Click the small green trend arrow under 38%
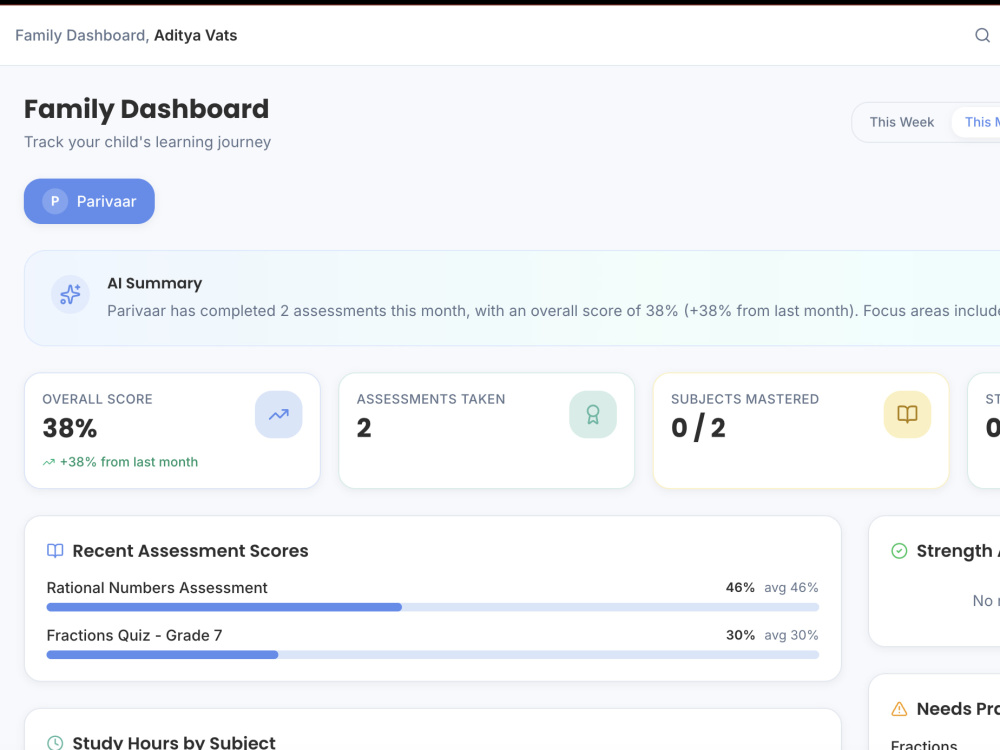The width and height of the screenshot is (1000, 750). pyautogui.click(x=48, y=462)
